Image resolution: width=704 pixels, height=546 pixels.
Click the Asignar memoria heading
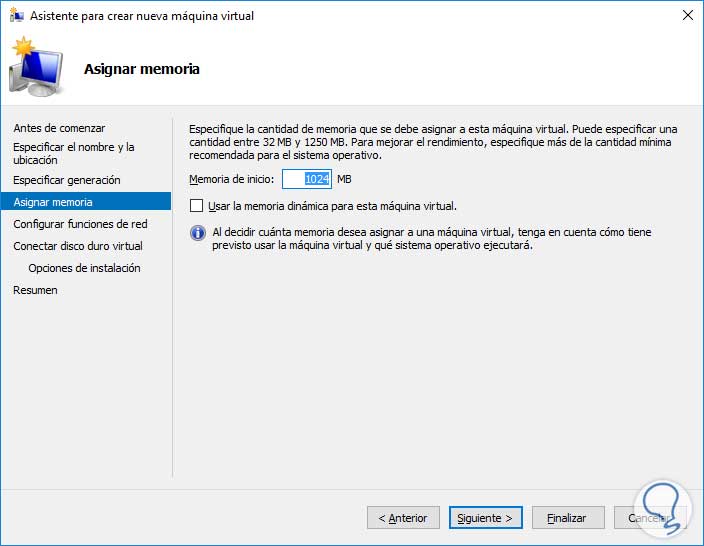(x=141, y=69)
